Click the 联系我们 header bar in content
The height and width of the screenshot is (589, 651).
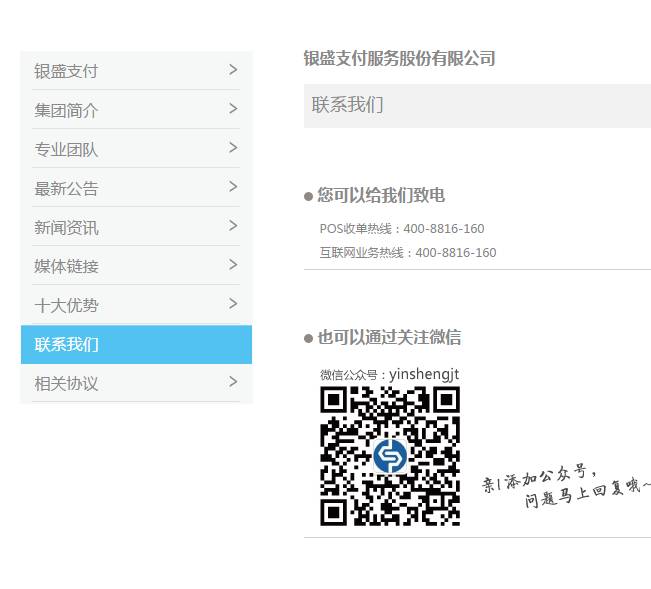click(x=477, y=105)
